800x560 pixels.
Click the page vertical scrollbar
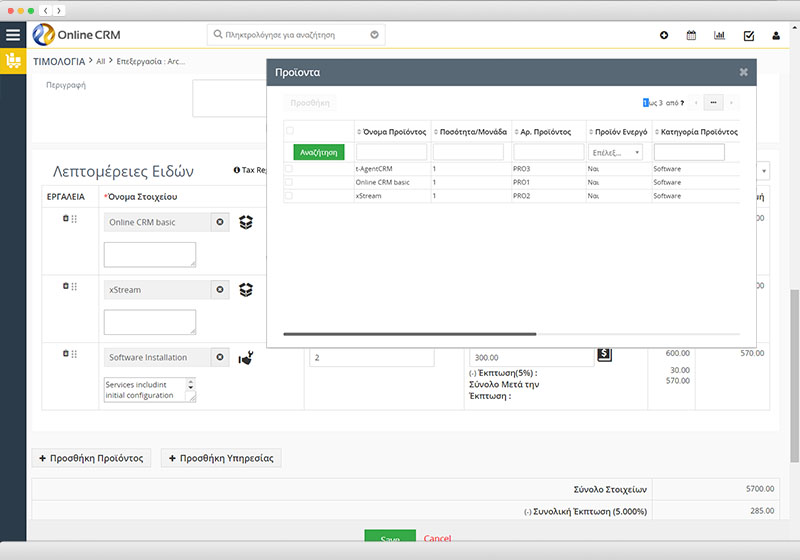coord(794,376)
